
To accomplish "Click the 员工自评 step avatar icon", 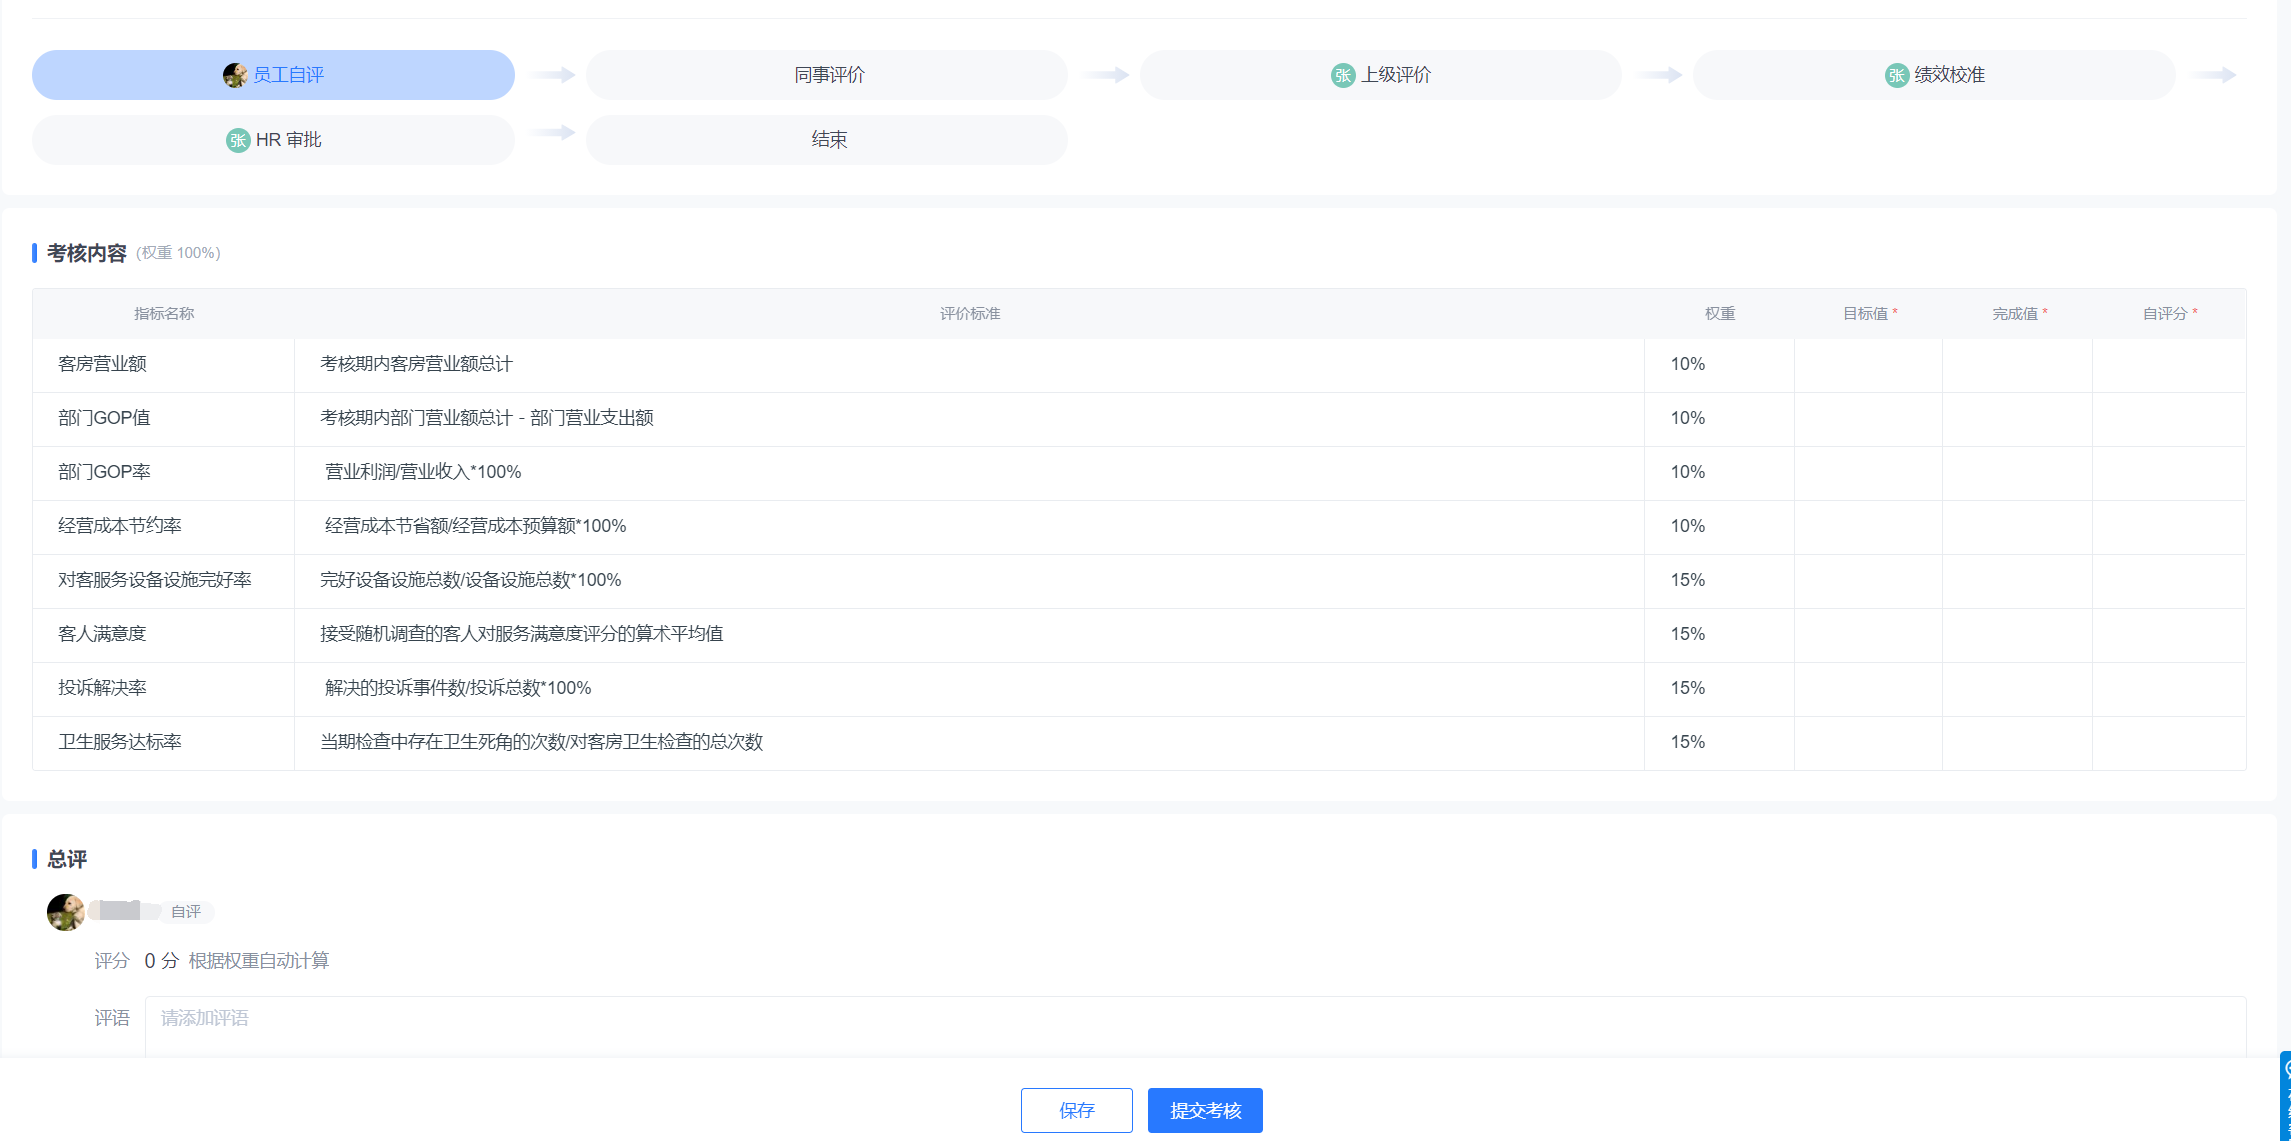I will tap(234, 75).
